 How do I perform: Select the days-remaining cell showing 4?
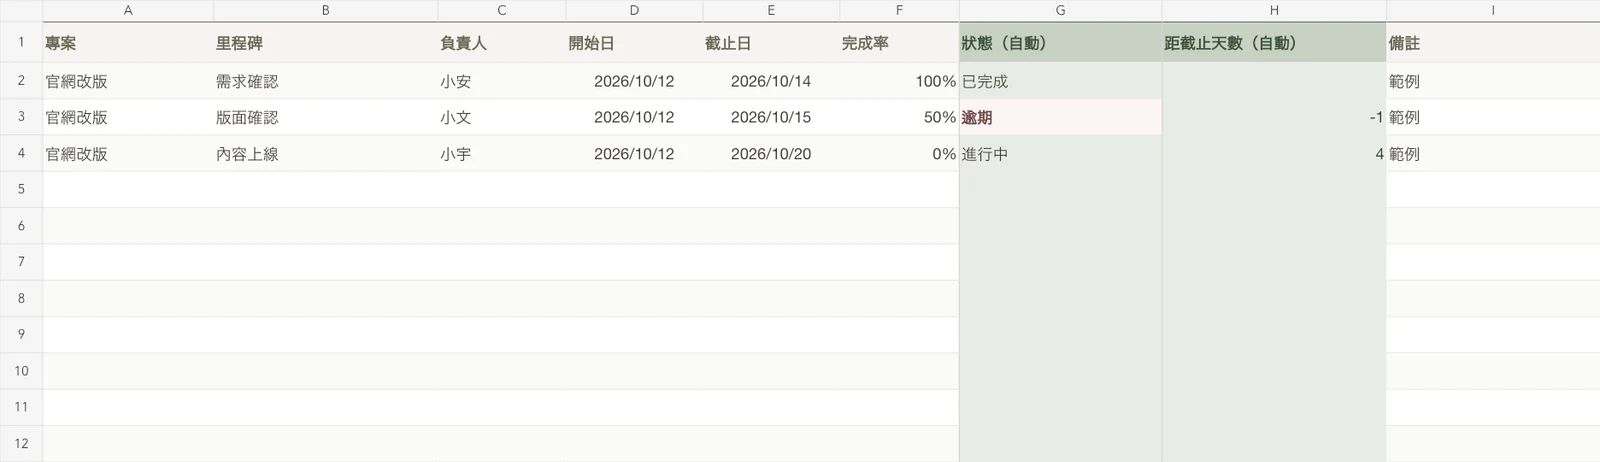point(1274,154)
